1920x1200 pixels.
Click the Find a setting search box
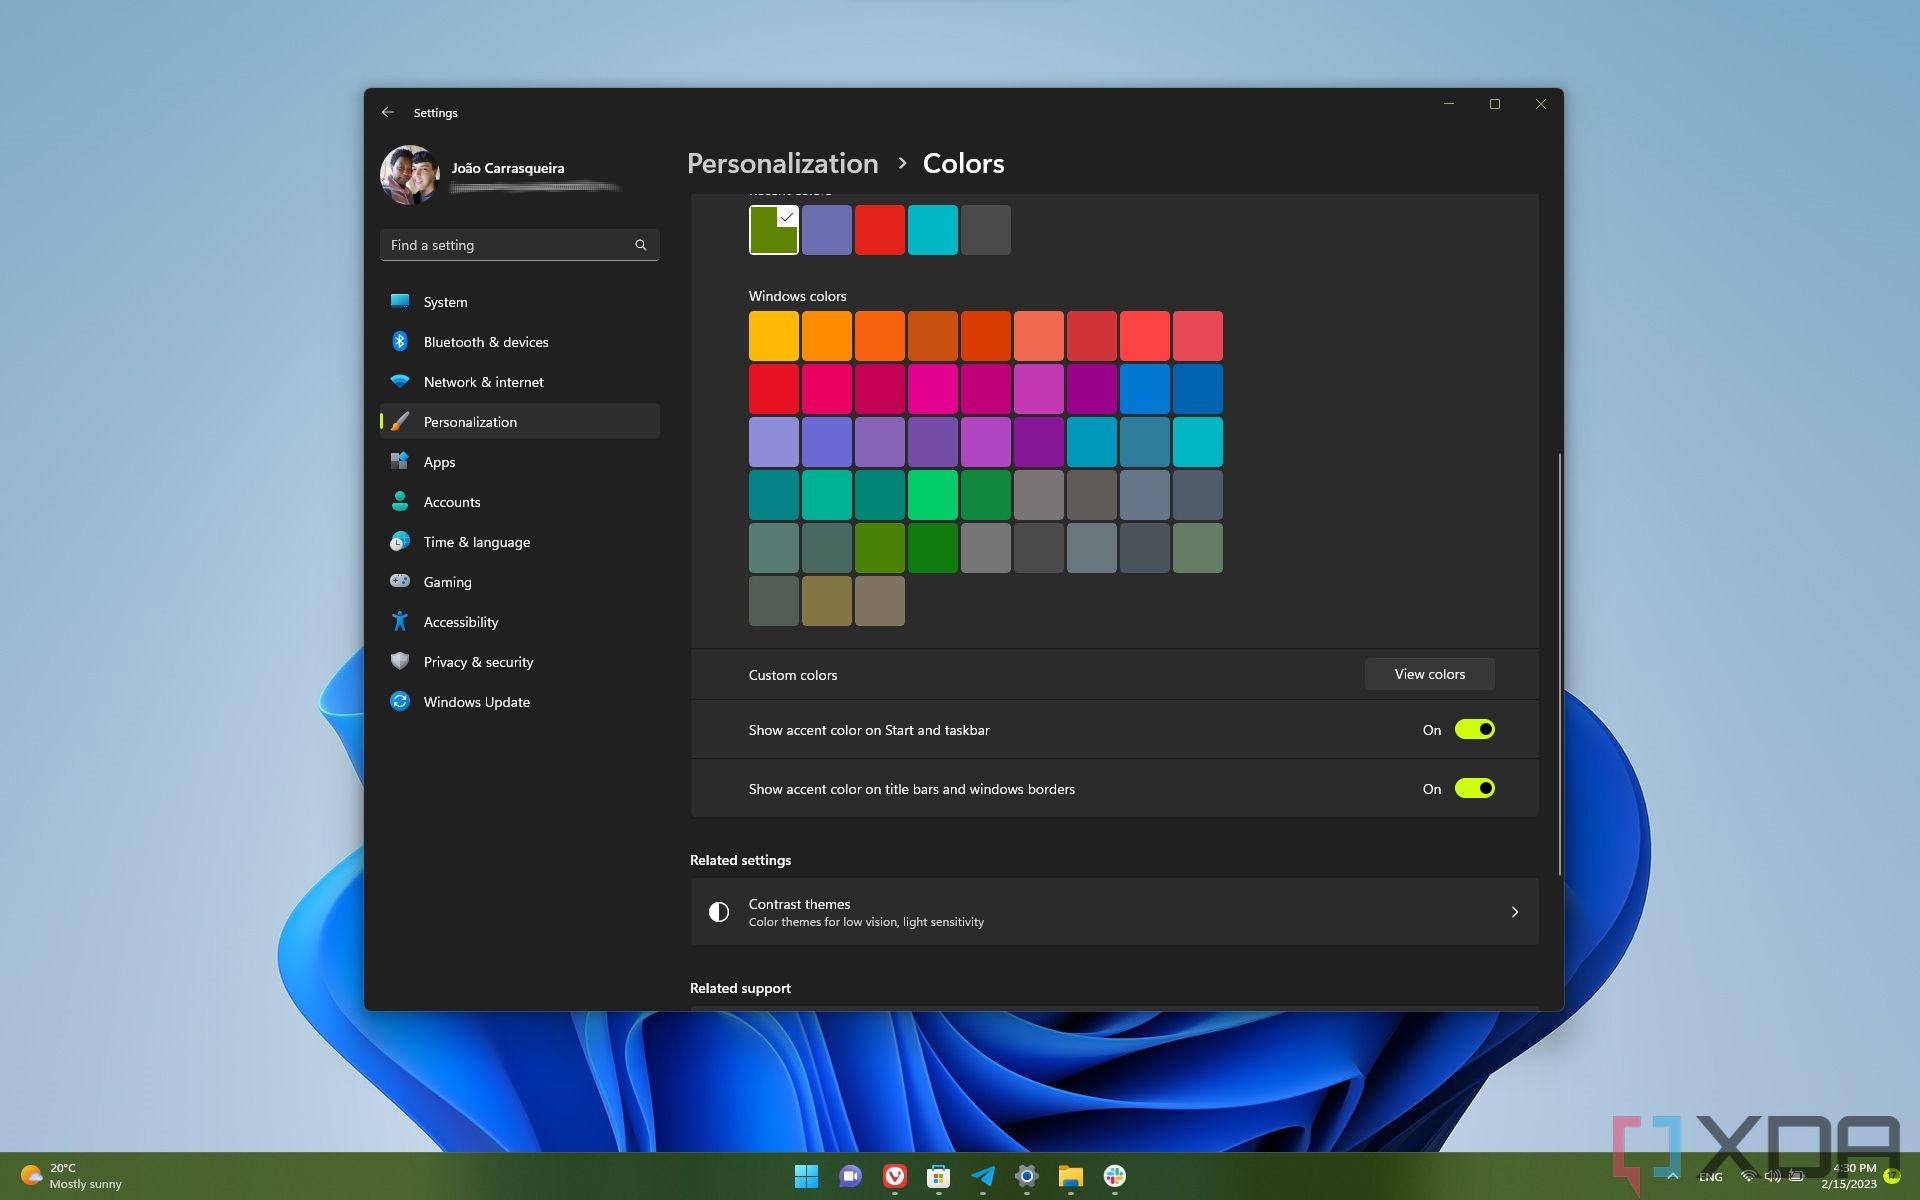[519, 245]
